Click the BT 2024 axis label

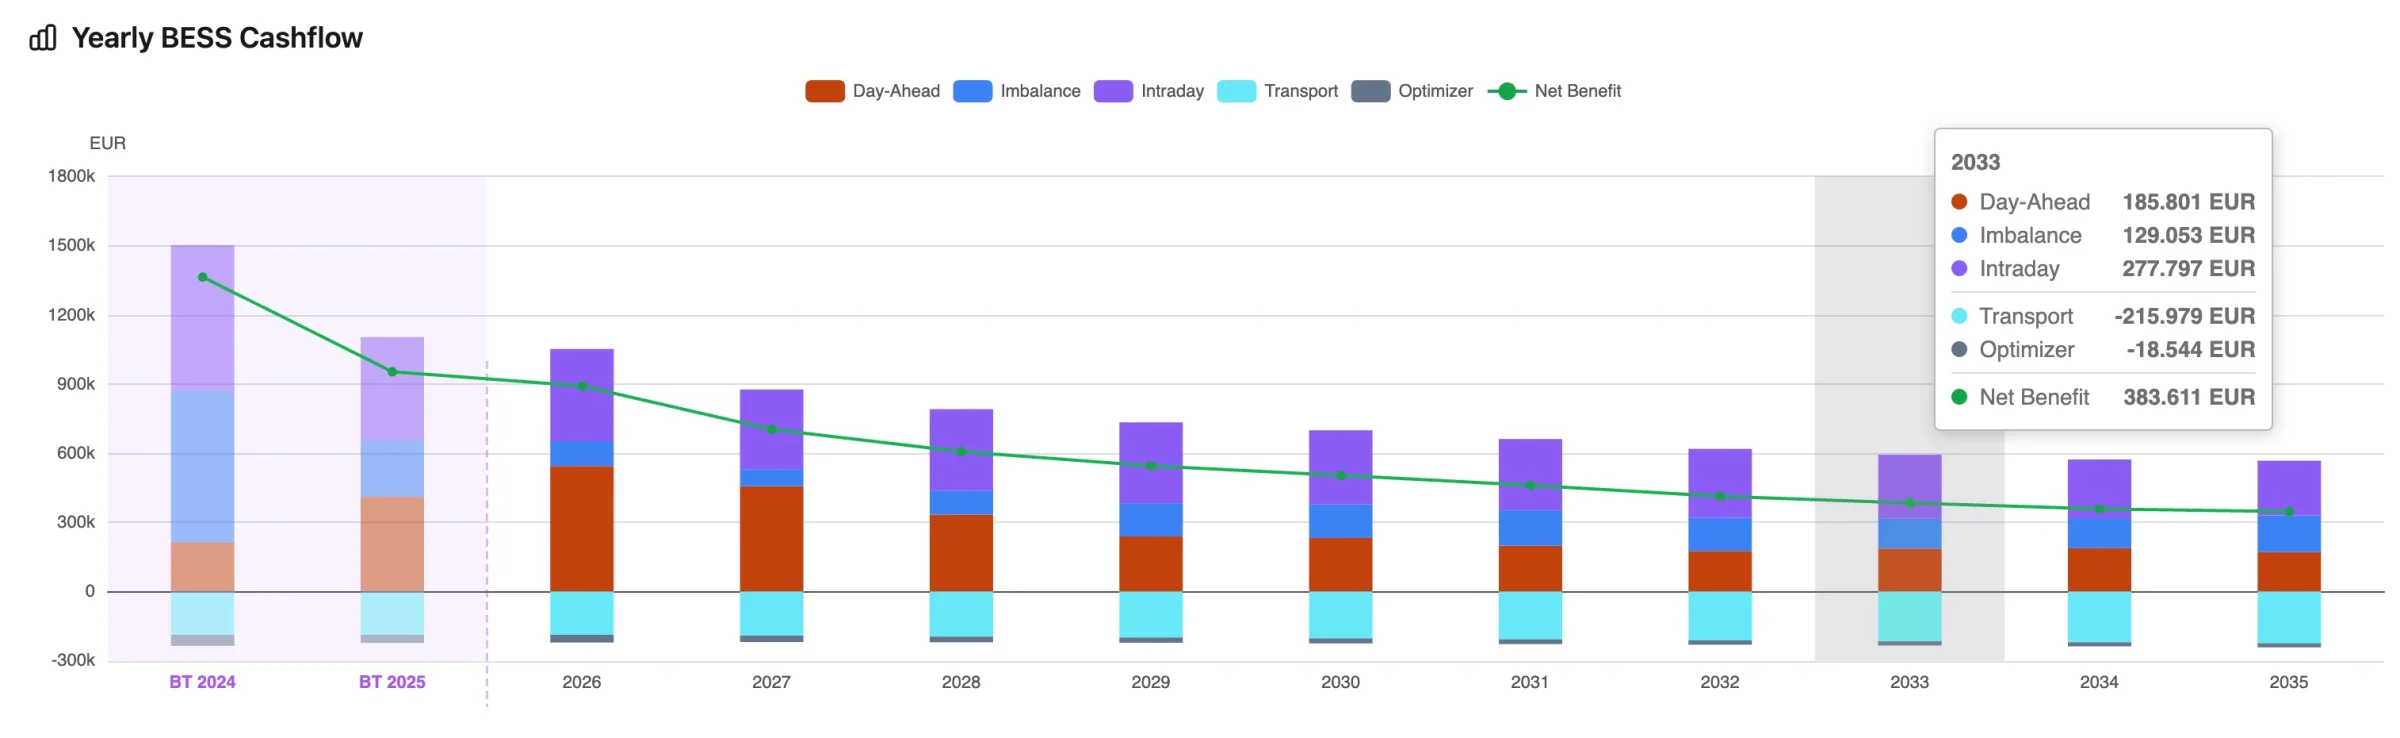click(x=202, y=682)
